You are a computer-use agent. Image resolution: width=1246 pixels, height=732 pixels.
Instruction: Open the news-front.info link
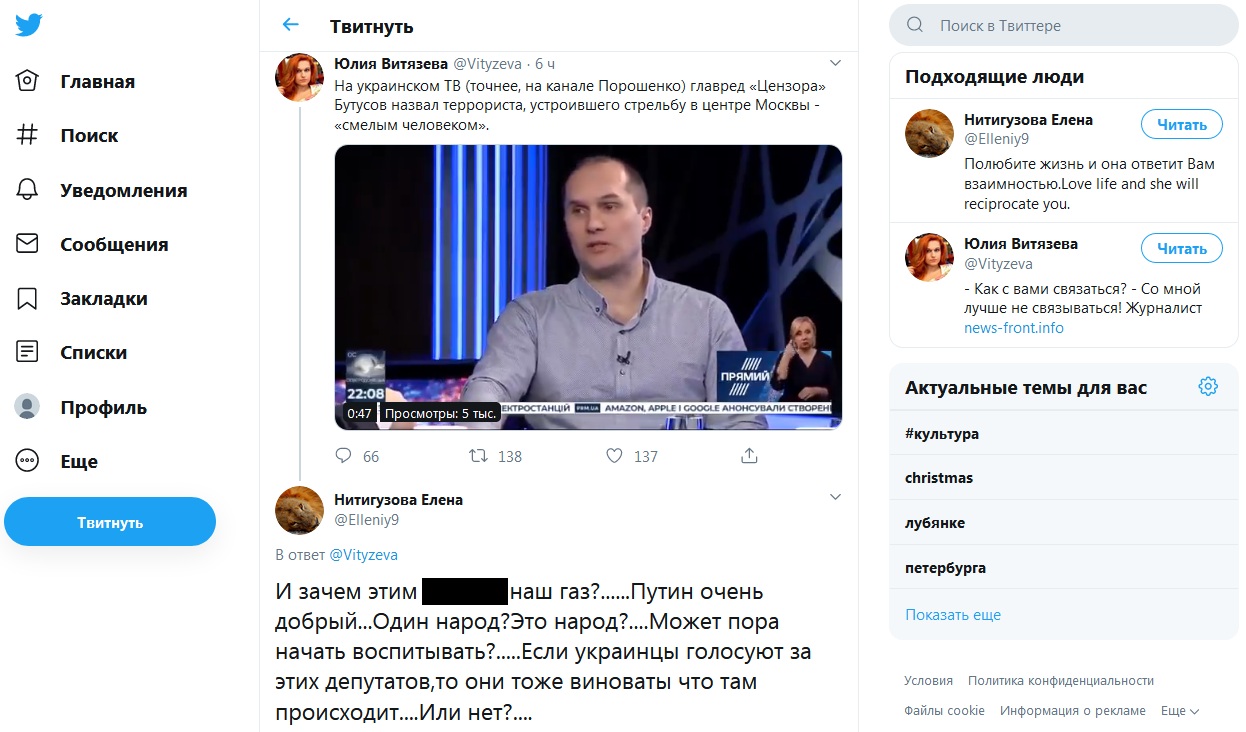point(1013,328)
